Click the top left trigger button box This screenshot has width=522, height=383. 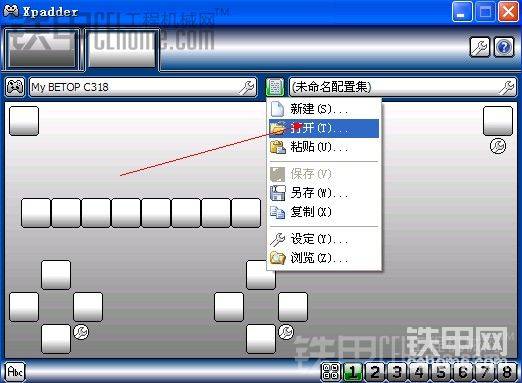(x=24, y=121)
